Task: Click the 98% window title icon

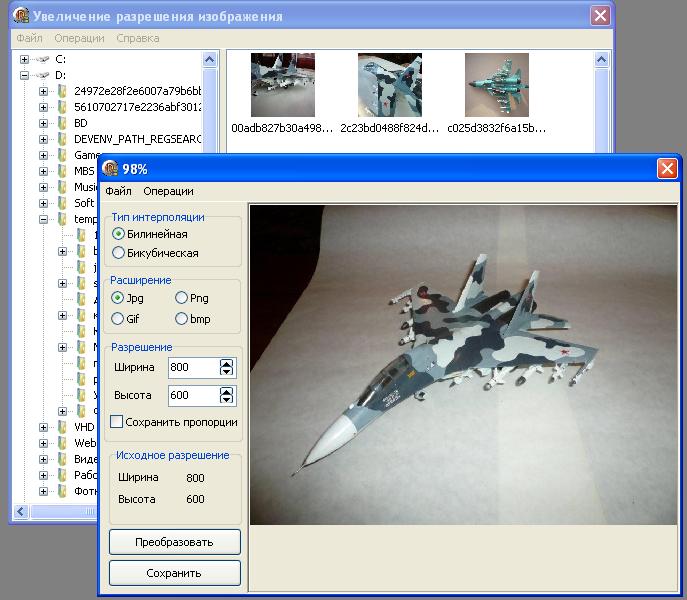Action: (x=110, y=168)
